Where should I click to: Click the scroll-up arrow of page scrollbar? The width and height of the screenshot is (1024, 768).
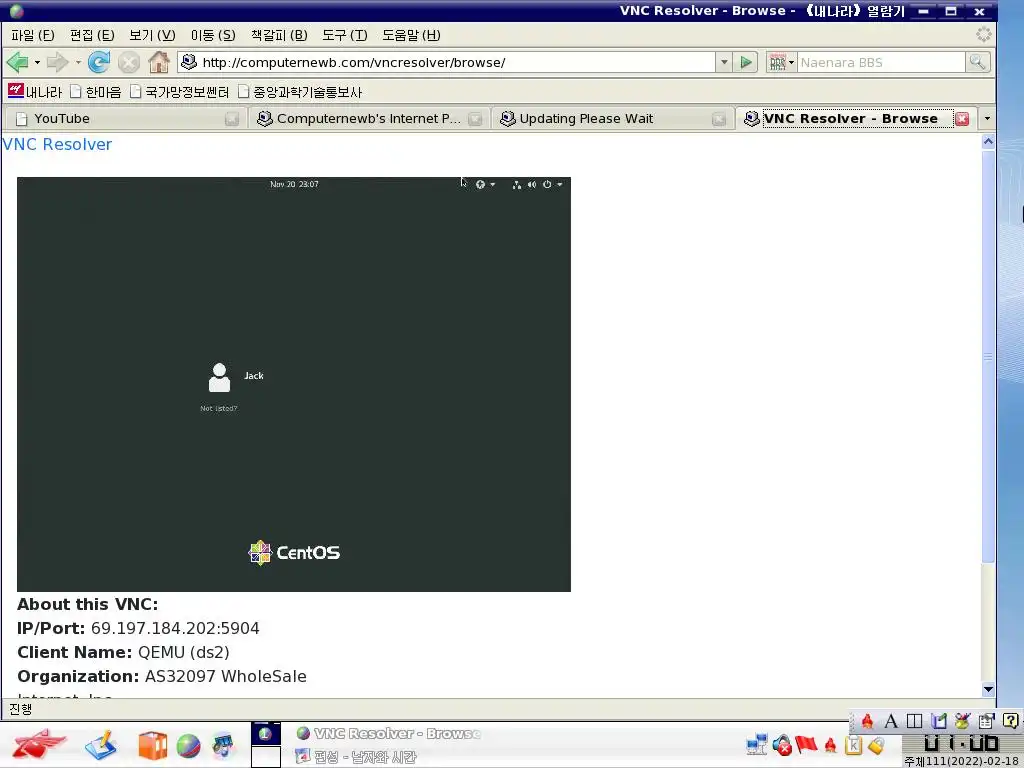988,141
